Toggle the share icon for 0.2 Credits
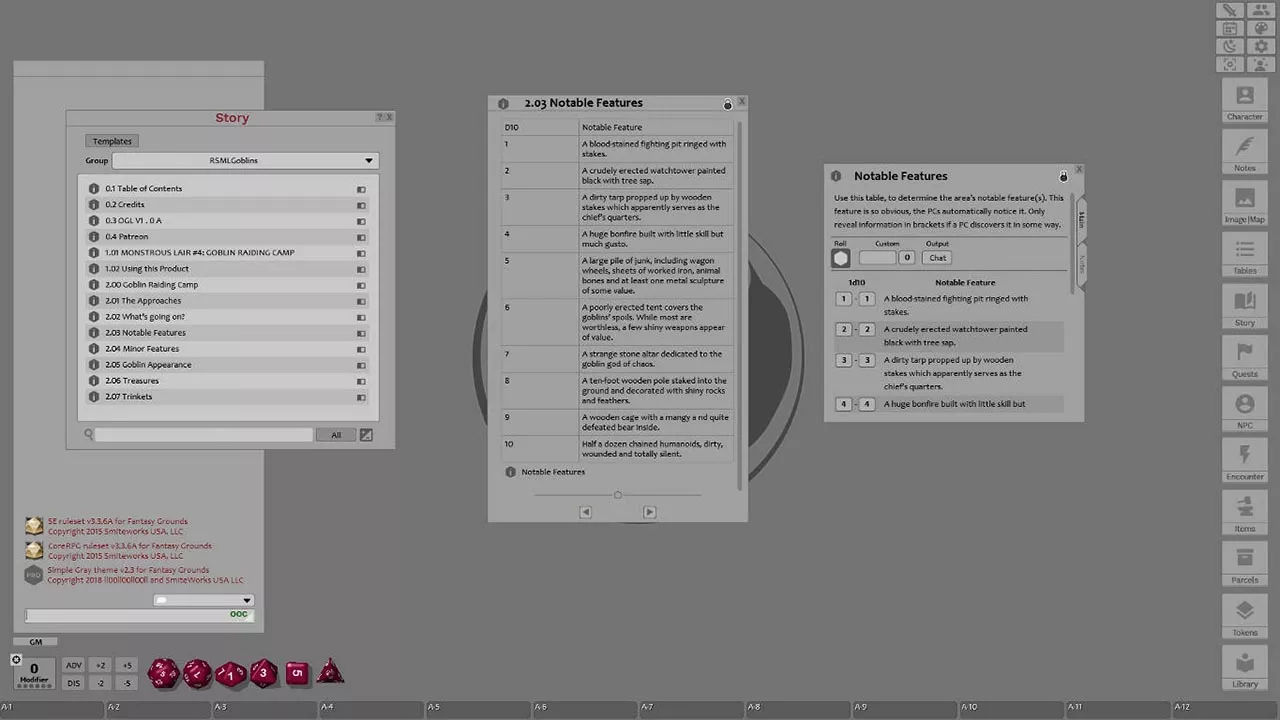The height and width of the screenshot is (720, 1280). (361, 205)
